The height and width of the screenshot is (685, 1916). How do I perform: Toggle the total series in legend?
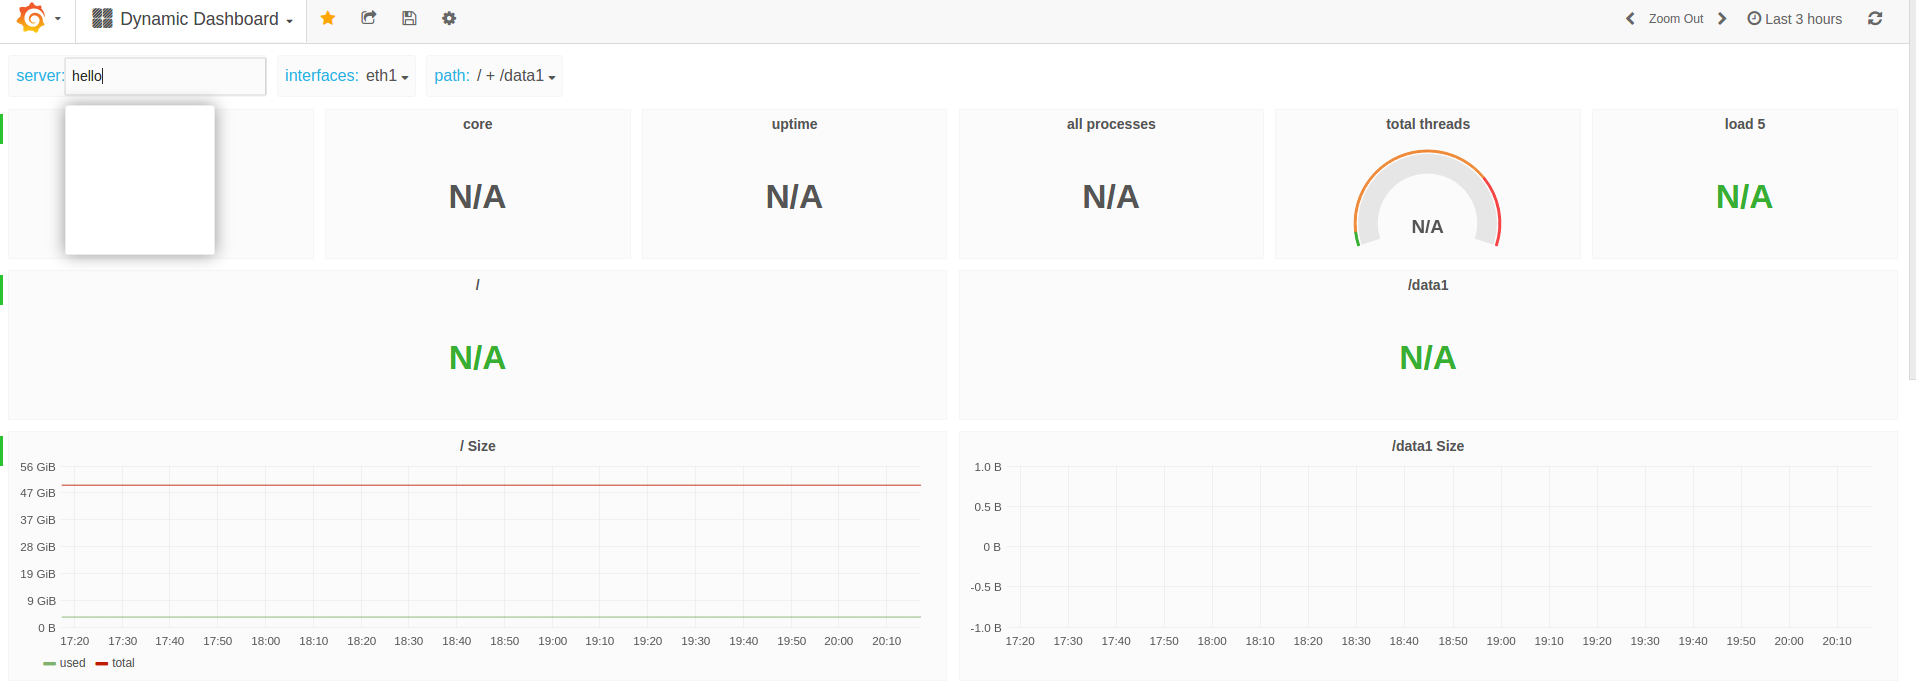click(x=115, y=663)
